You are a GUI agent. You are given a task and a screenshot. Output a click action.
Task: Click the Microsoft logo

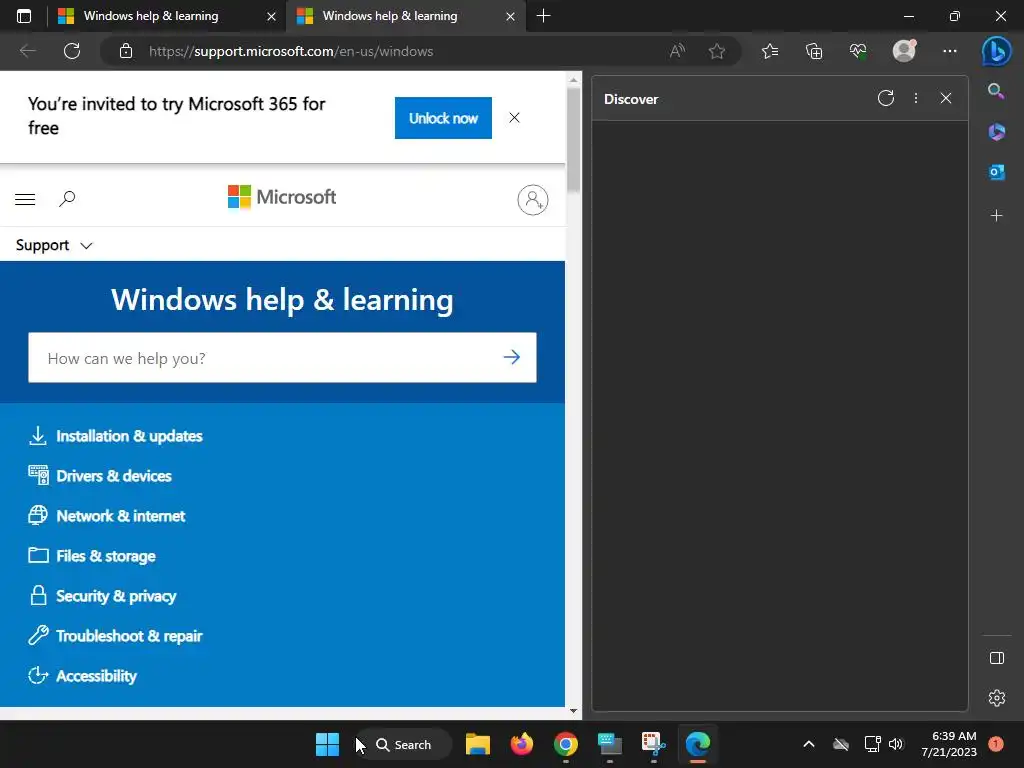click(x=281, y=197)
